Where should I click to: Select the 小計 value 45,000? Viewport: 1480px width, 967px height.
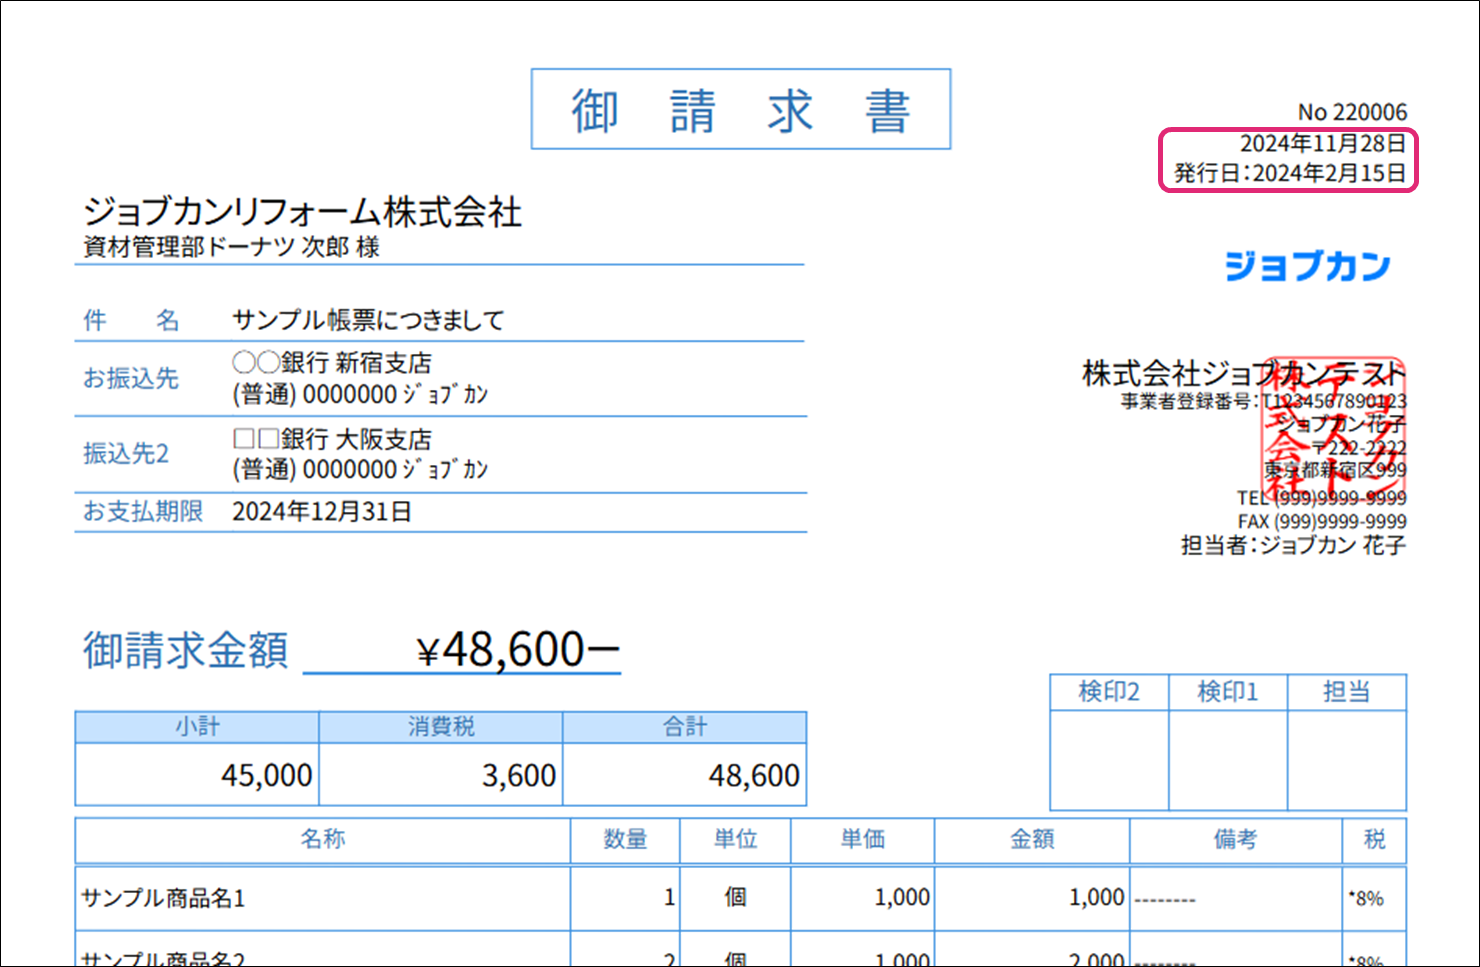tap(266, 775)
